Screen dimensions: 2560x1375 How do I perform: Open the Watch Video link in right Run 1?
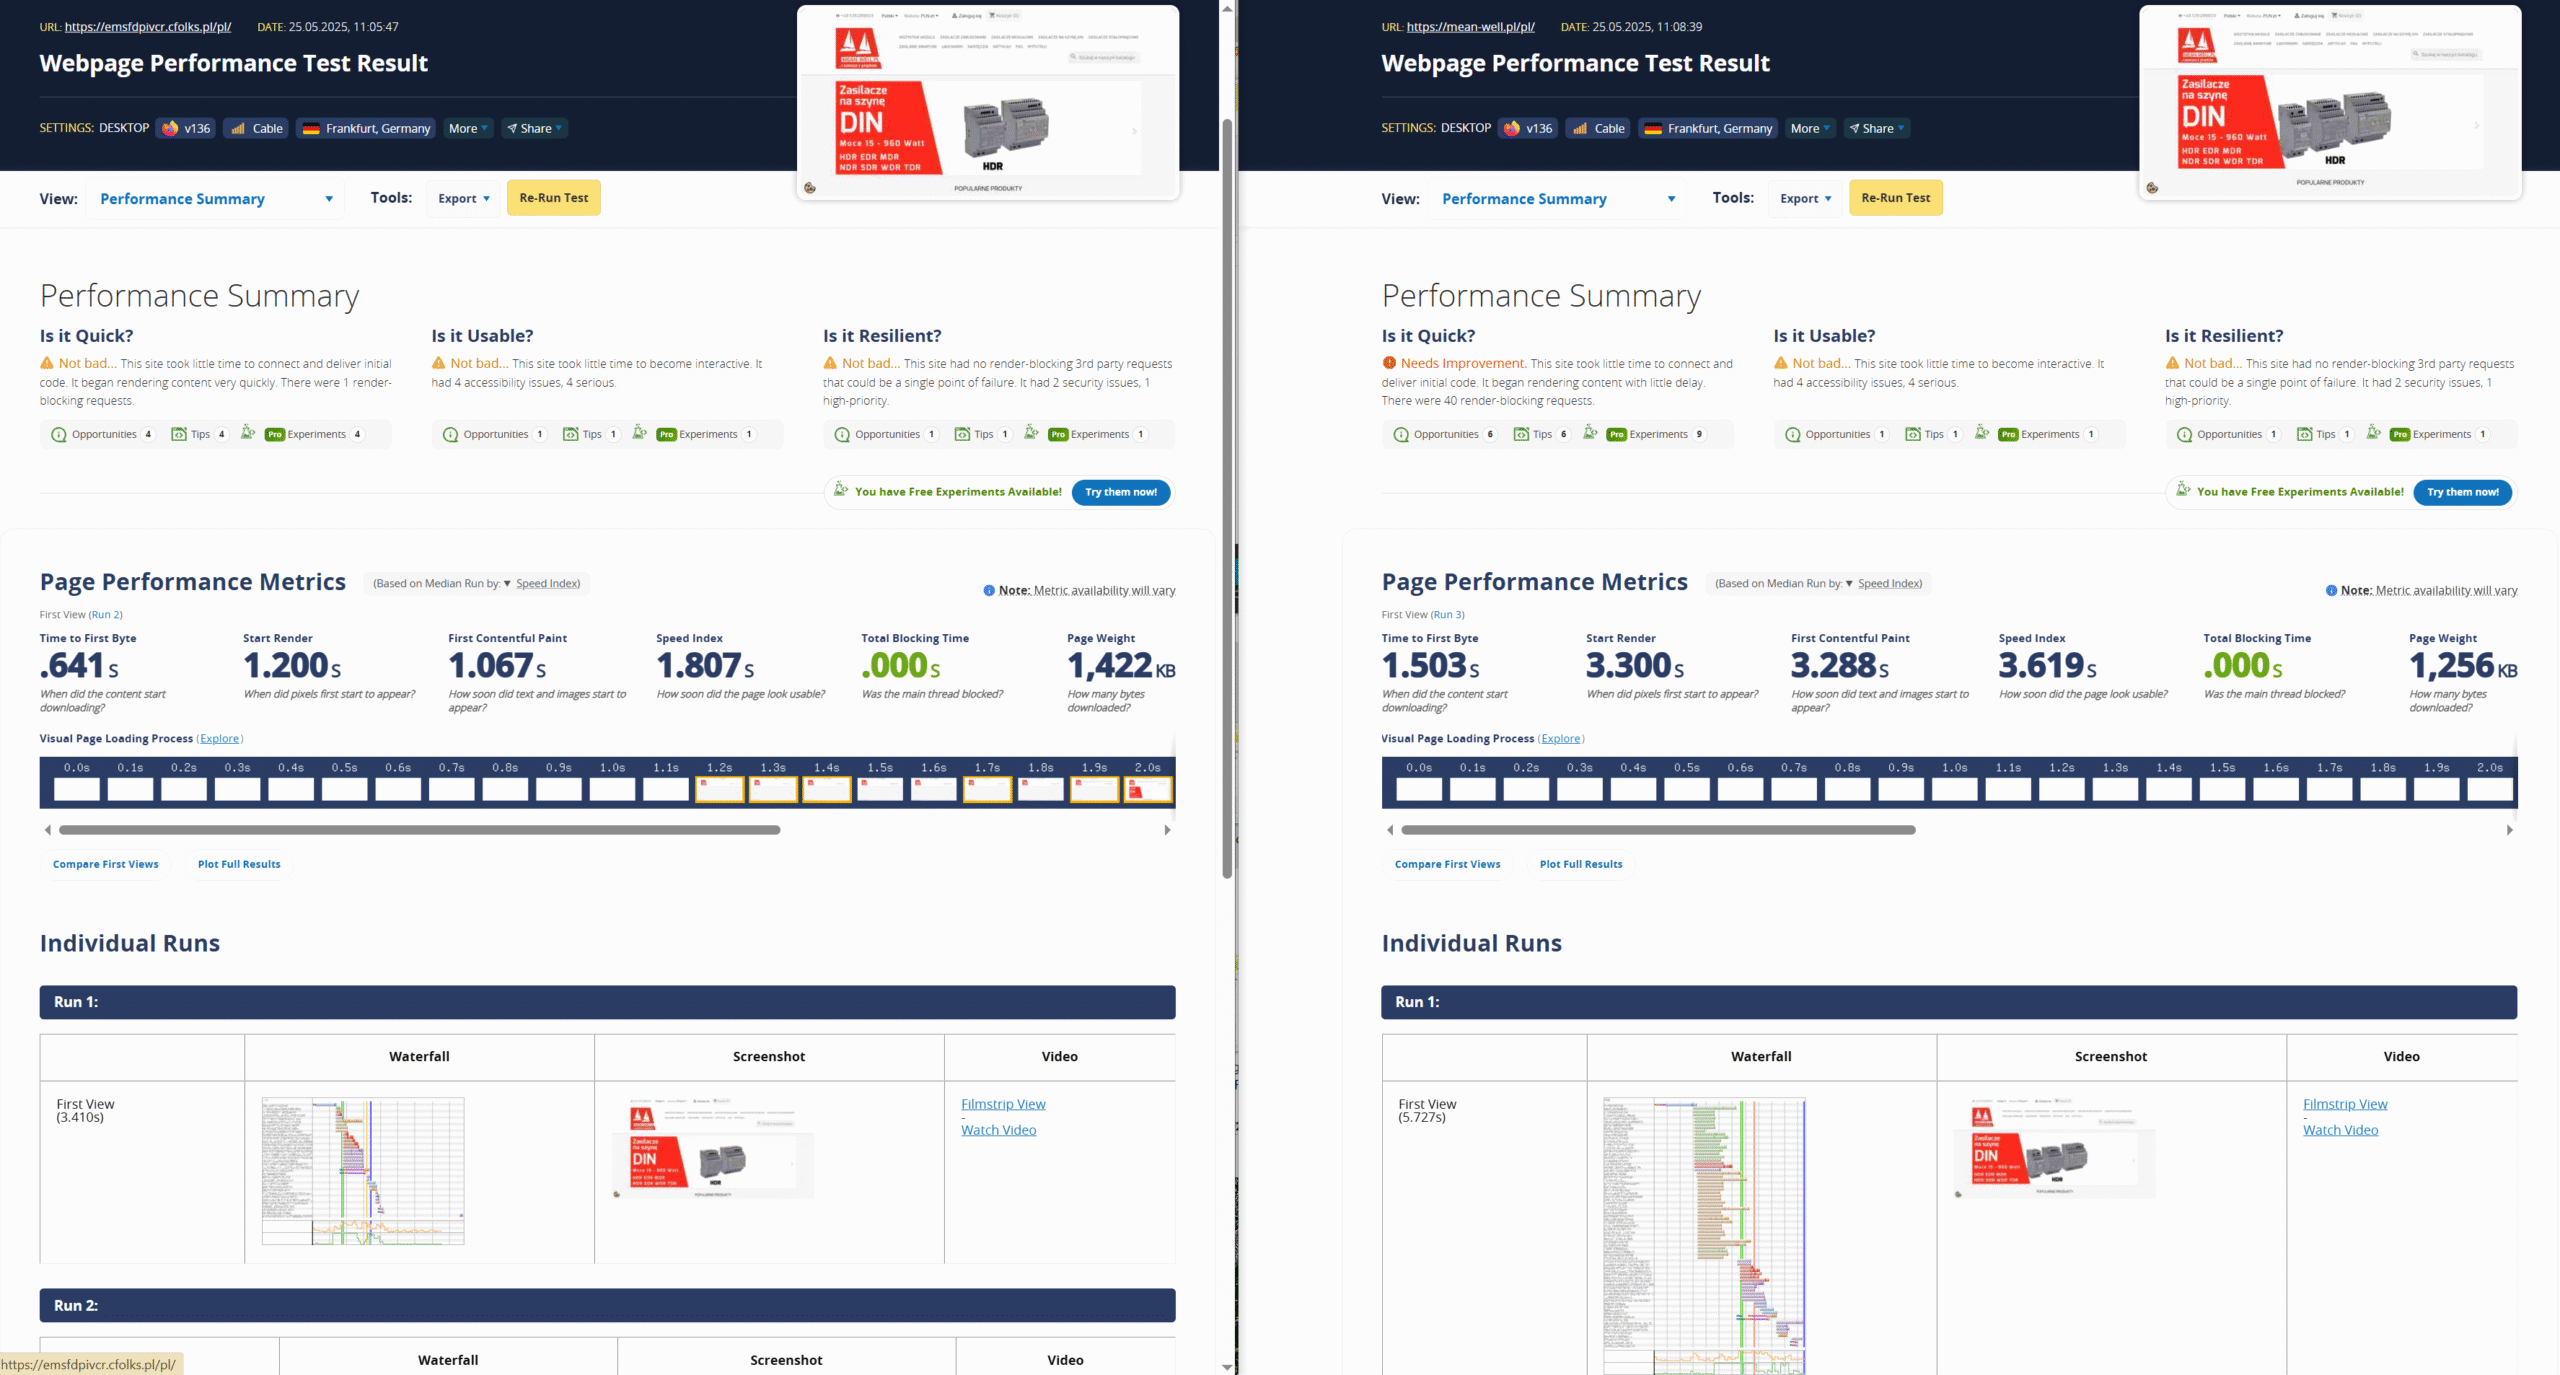2340,1130
